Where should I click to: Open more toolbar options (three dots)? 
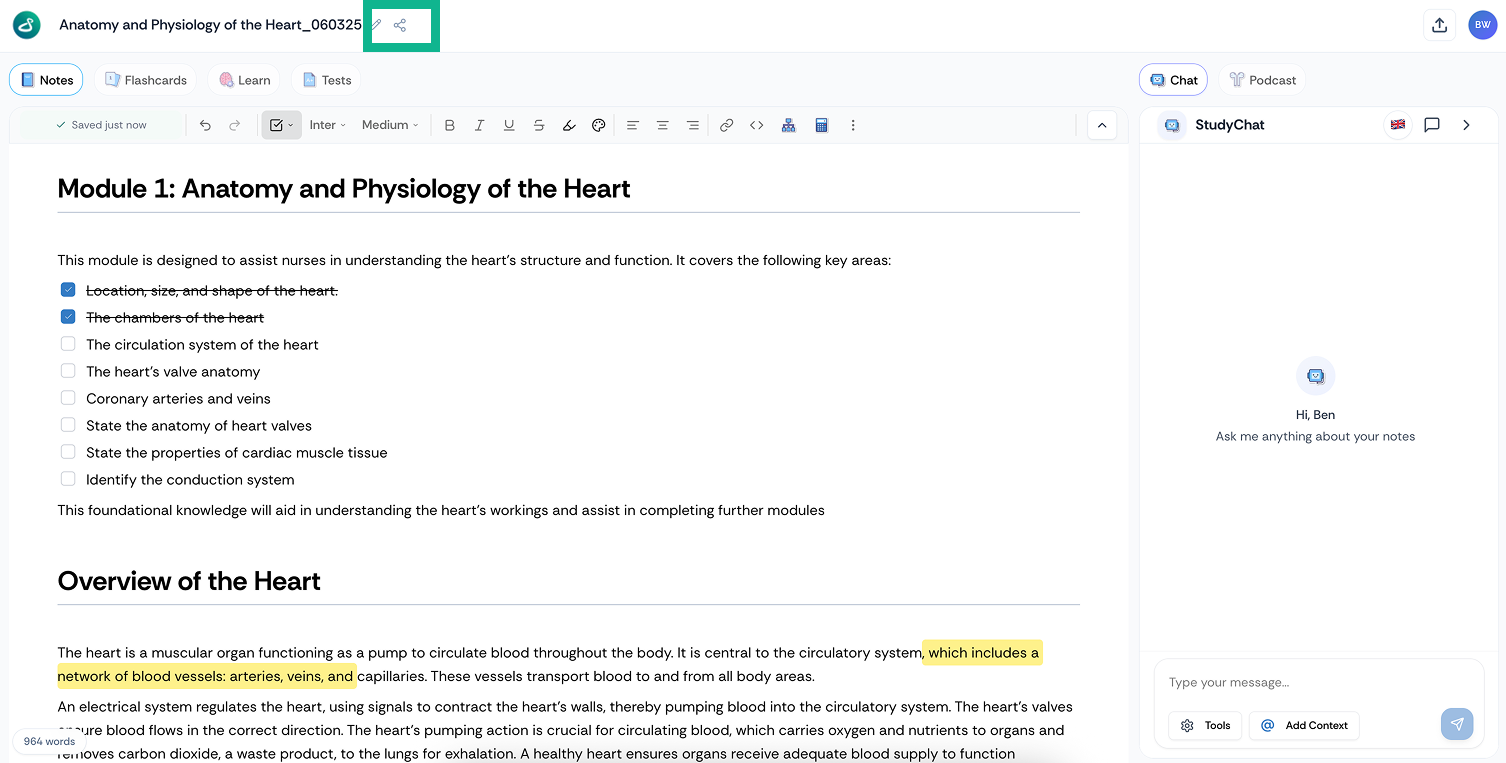point(853,125)
